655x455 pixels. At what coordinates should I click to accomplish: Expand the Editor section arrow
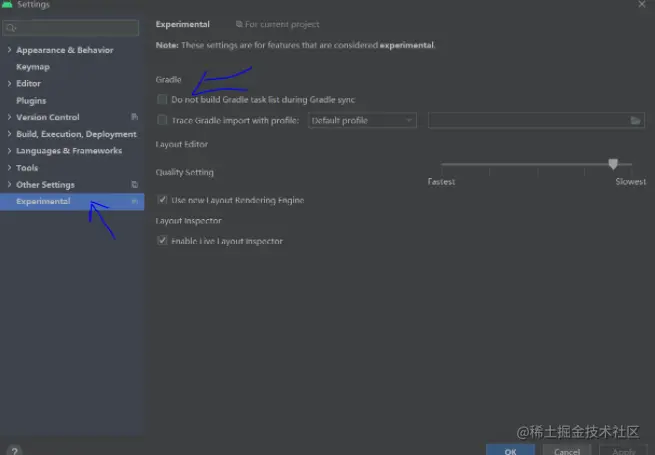[9, 84]
